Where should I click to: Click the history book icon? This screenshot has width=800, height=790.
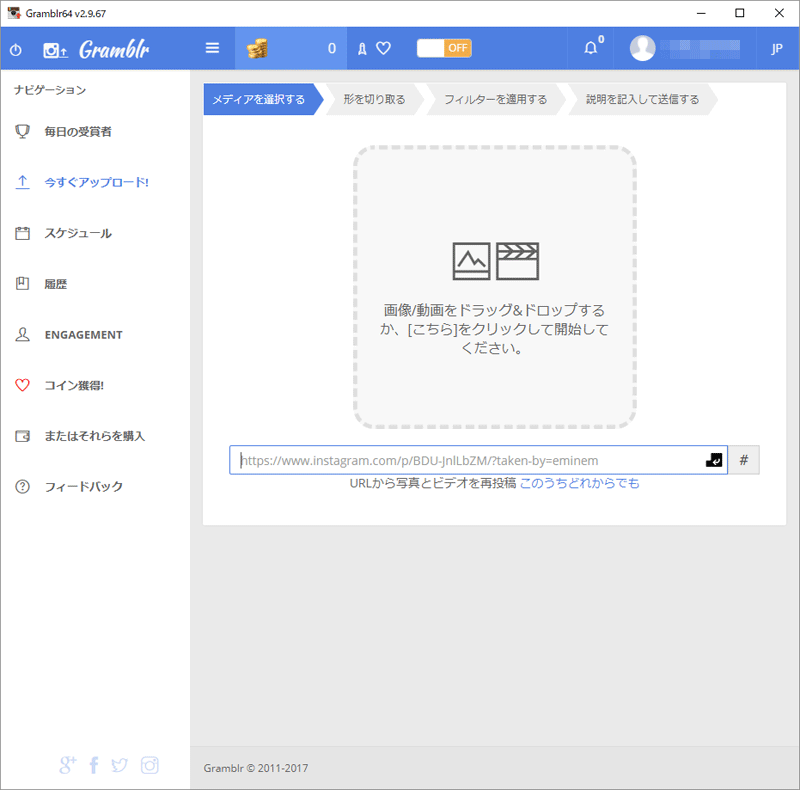tap(22, 283)
